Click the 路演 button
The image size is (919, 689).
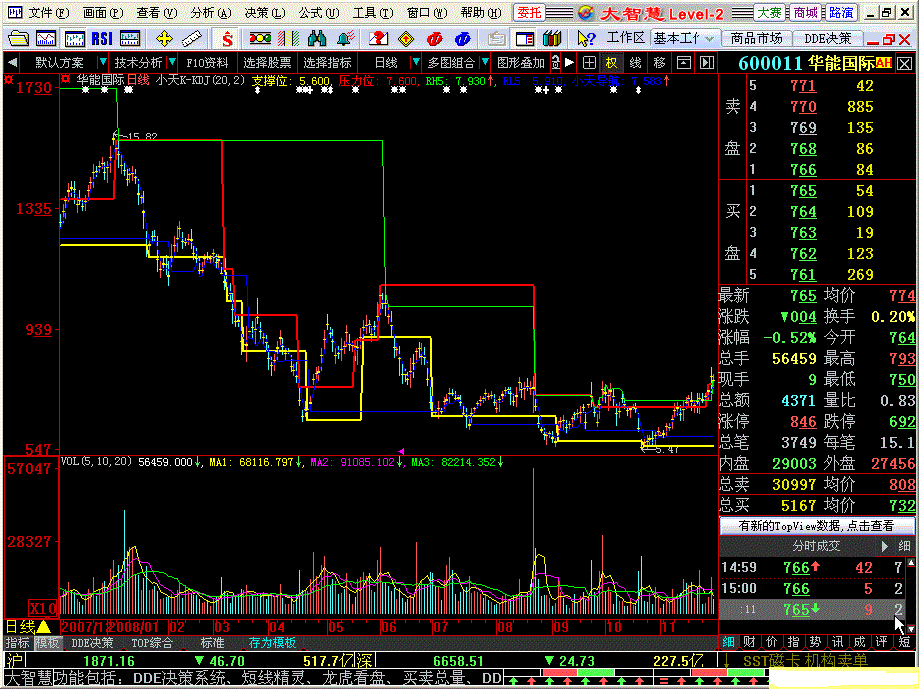841,12
